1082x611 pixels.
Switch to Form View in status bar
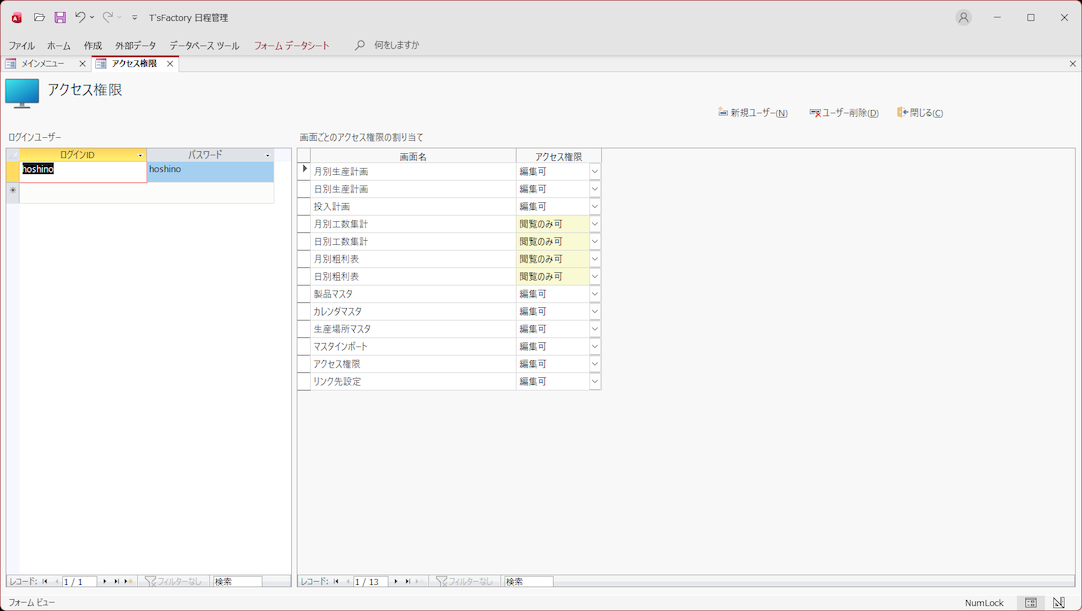point(1031,603)
